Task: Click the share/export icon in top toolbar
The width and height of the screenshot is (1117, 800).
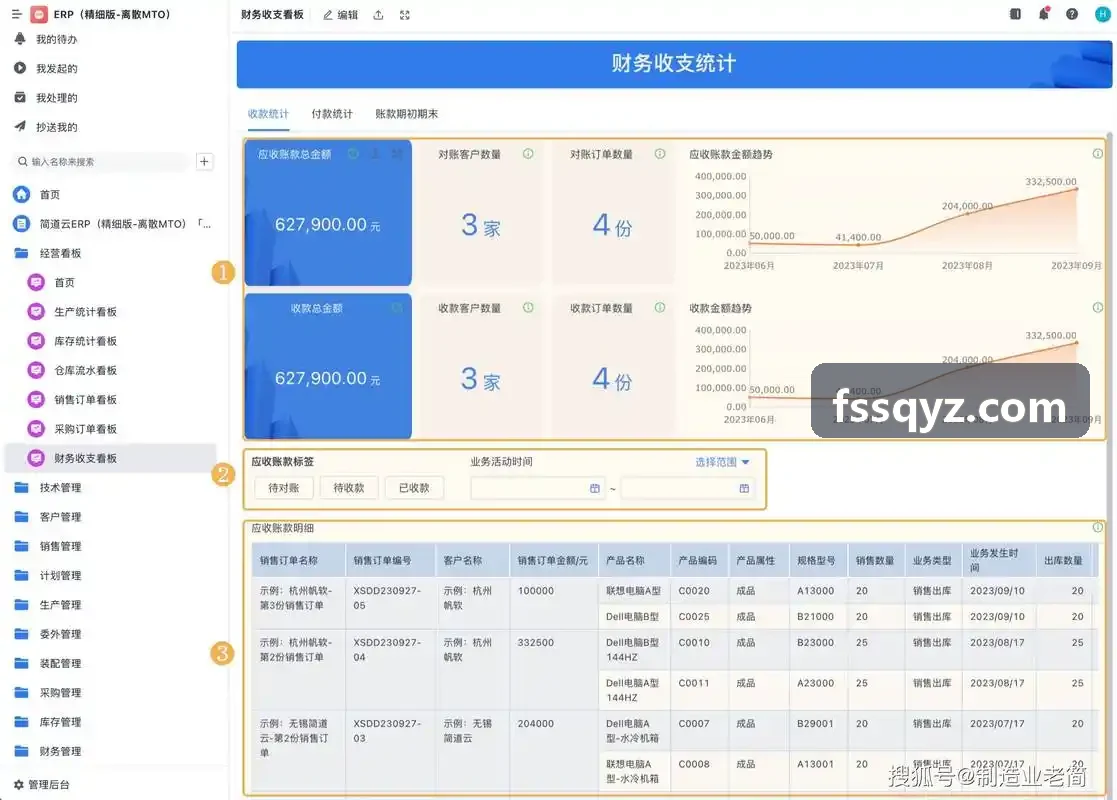Action: coord(378,15)
